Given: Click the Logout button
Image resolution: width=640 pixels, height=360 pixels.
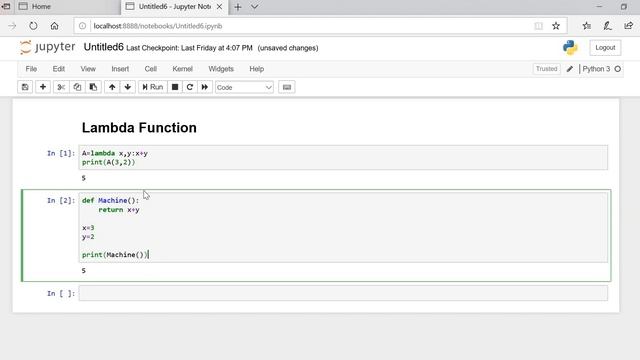Looking at the screenshot, I should click(x=605, y=48).
